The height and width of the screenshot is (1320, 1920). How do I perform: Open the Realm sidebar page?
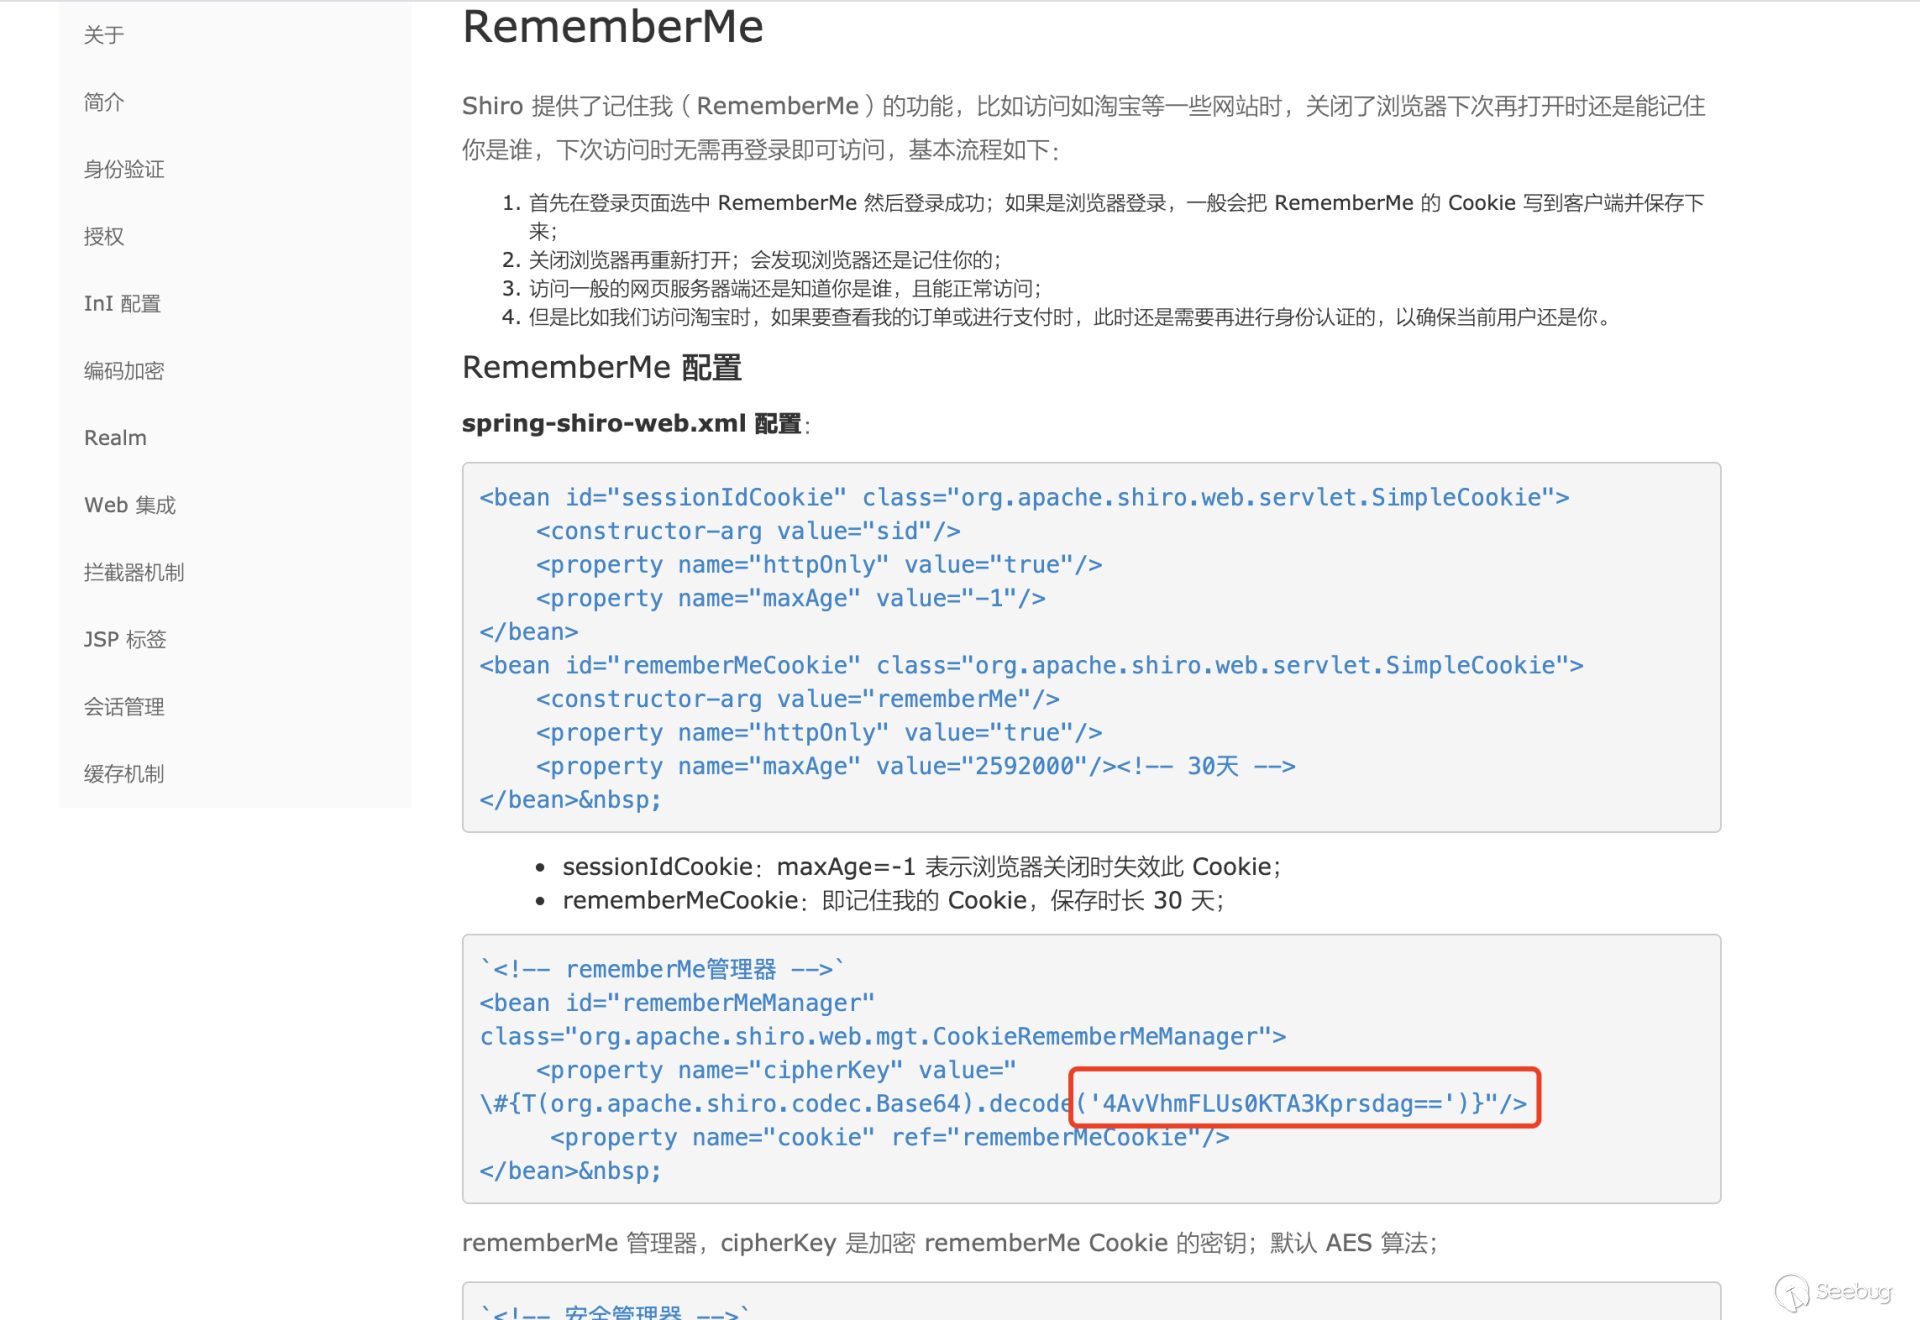(x=115, y=438)
